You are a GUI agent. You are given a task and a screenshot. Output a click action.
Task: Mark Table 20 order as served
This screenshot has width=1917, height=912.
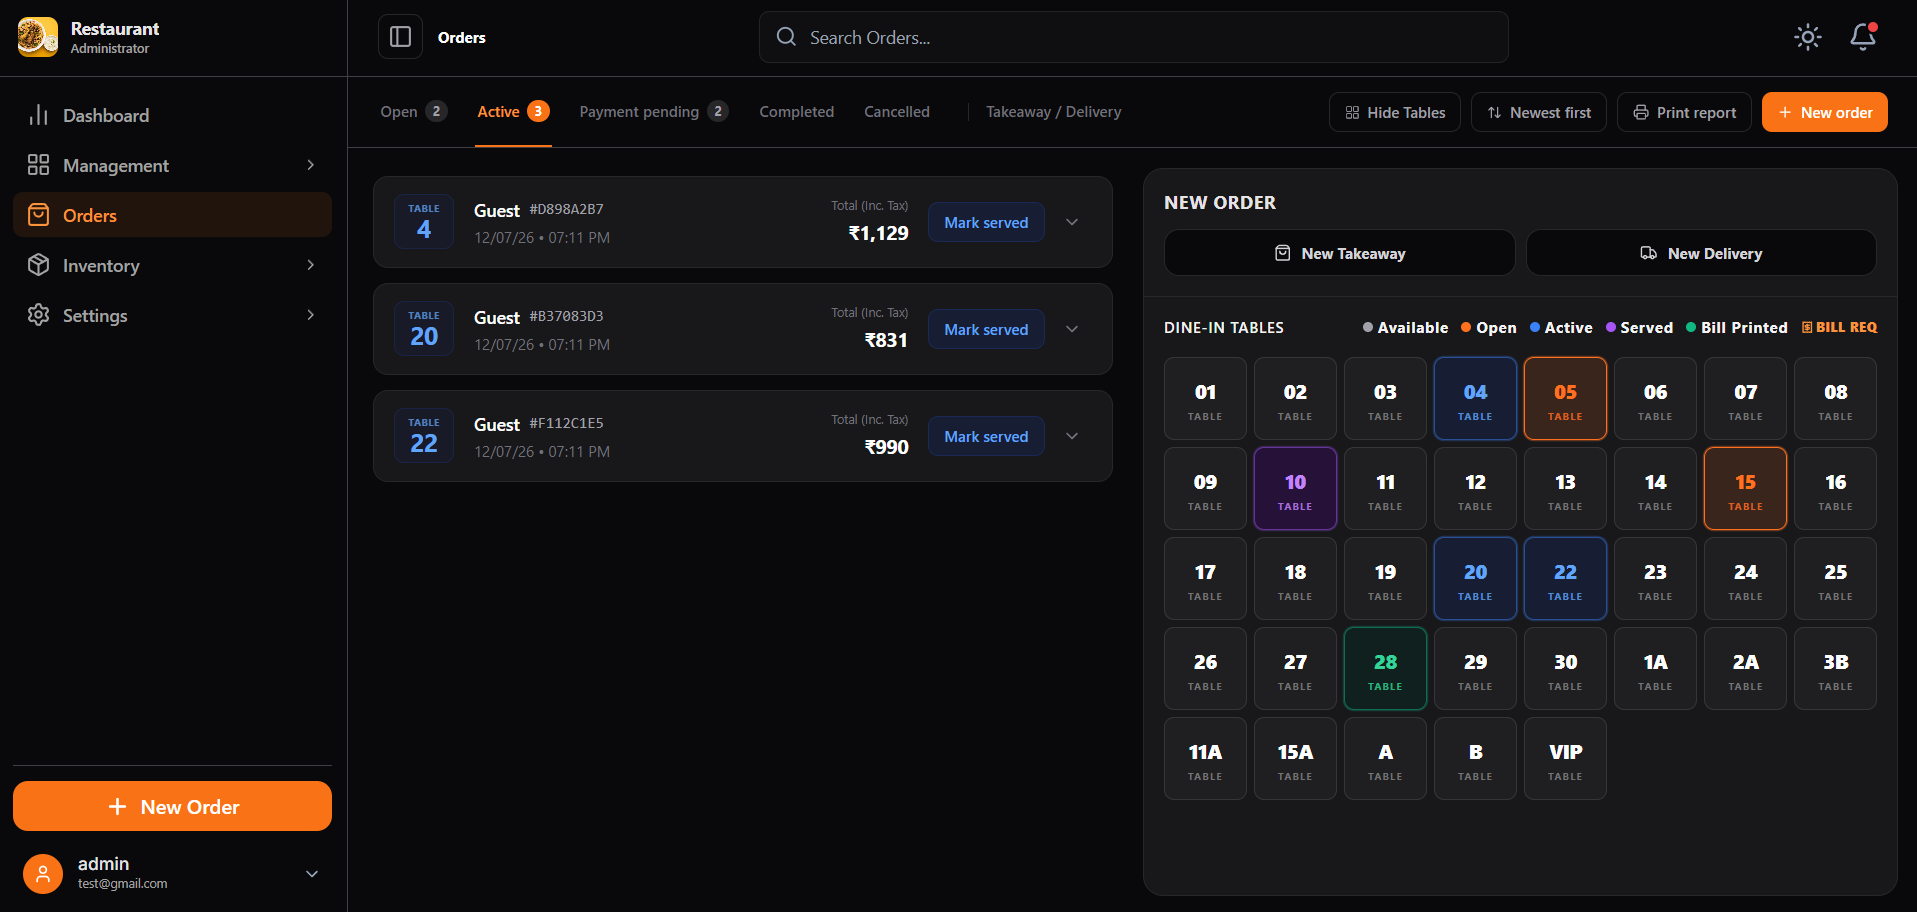tap(986, 329)
